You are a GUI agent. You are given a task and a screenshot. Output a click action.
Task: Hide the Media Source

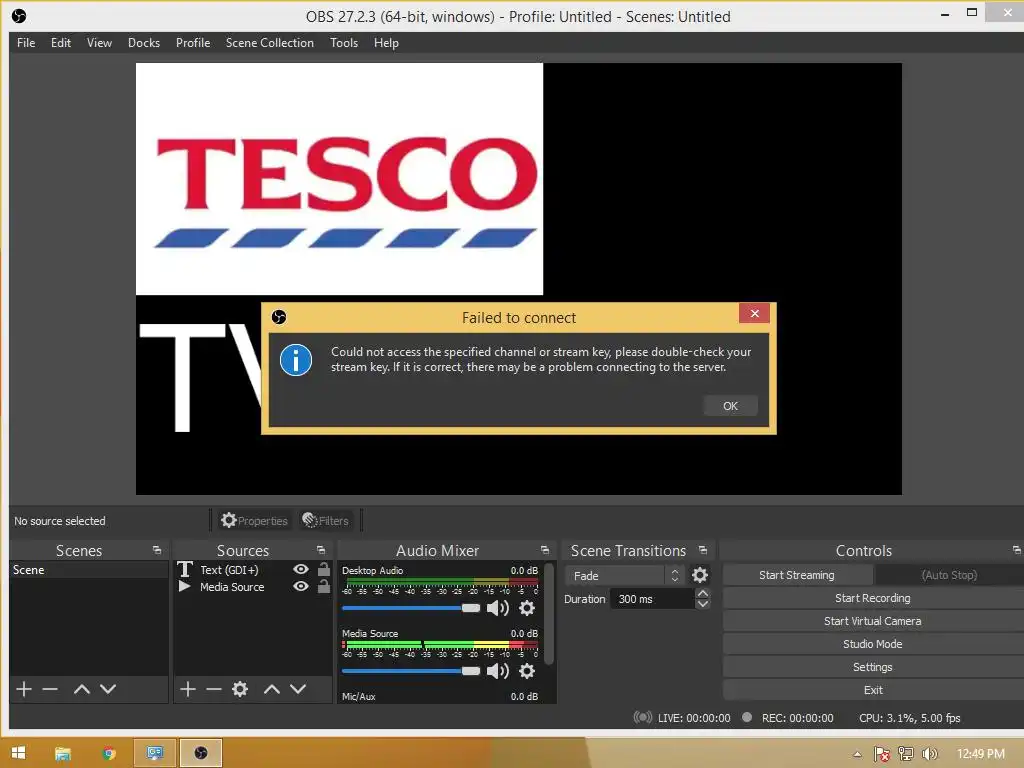tap(300, 586)
